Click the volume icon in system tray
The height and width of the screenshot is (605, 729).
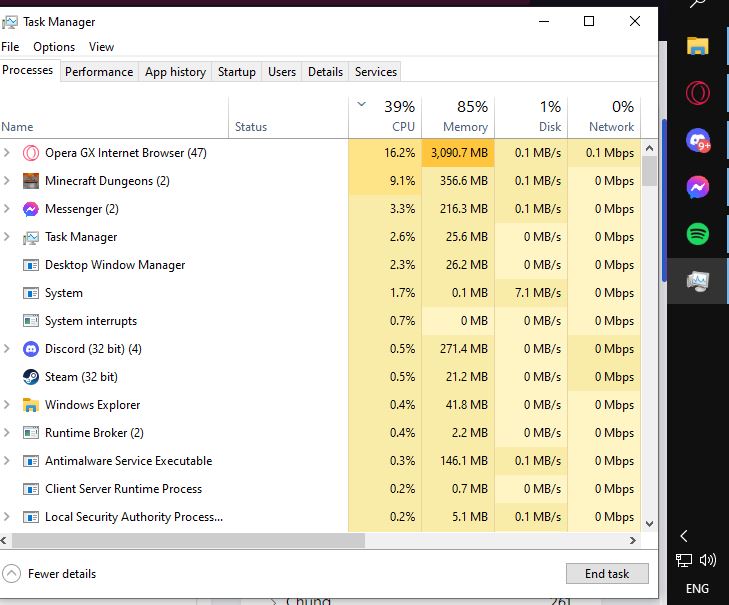(x=709, y=560)
